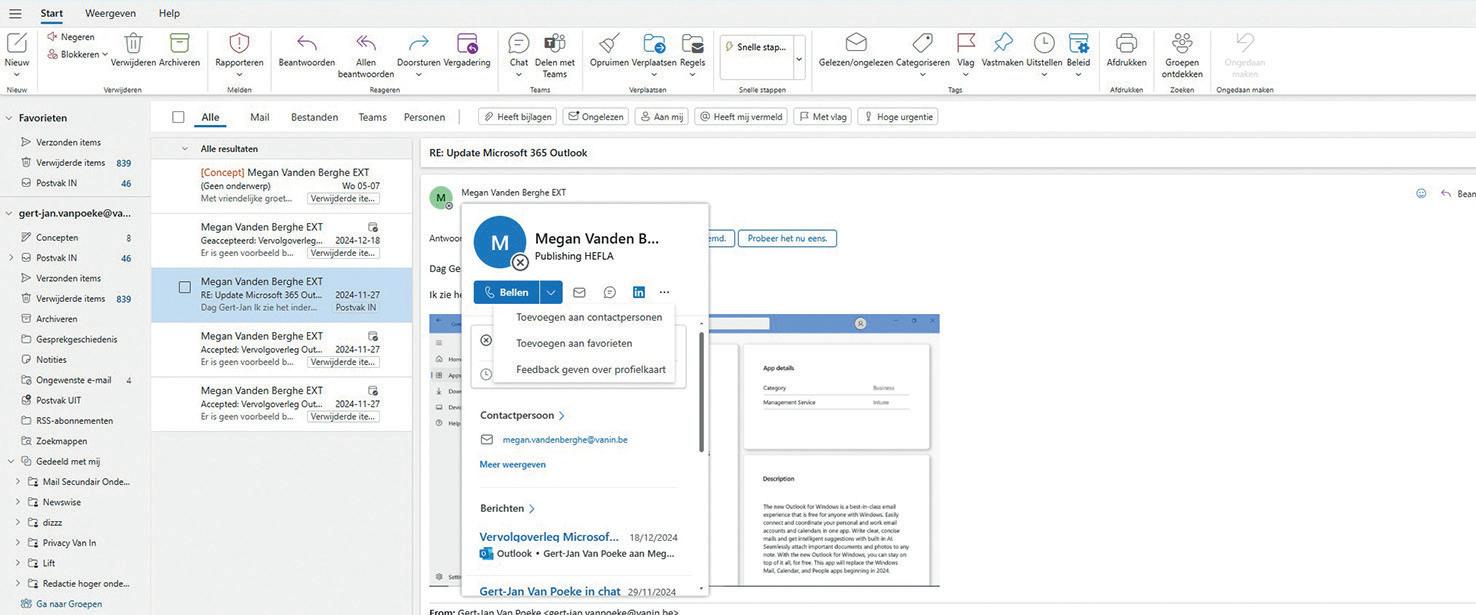Screen dimensions: 1476x615
Task: Choose Toevoegen aan contactpersonen
Action: pyautogui.click(x=588, y=317)
